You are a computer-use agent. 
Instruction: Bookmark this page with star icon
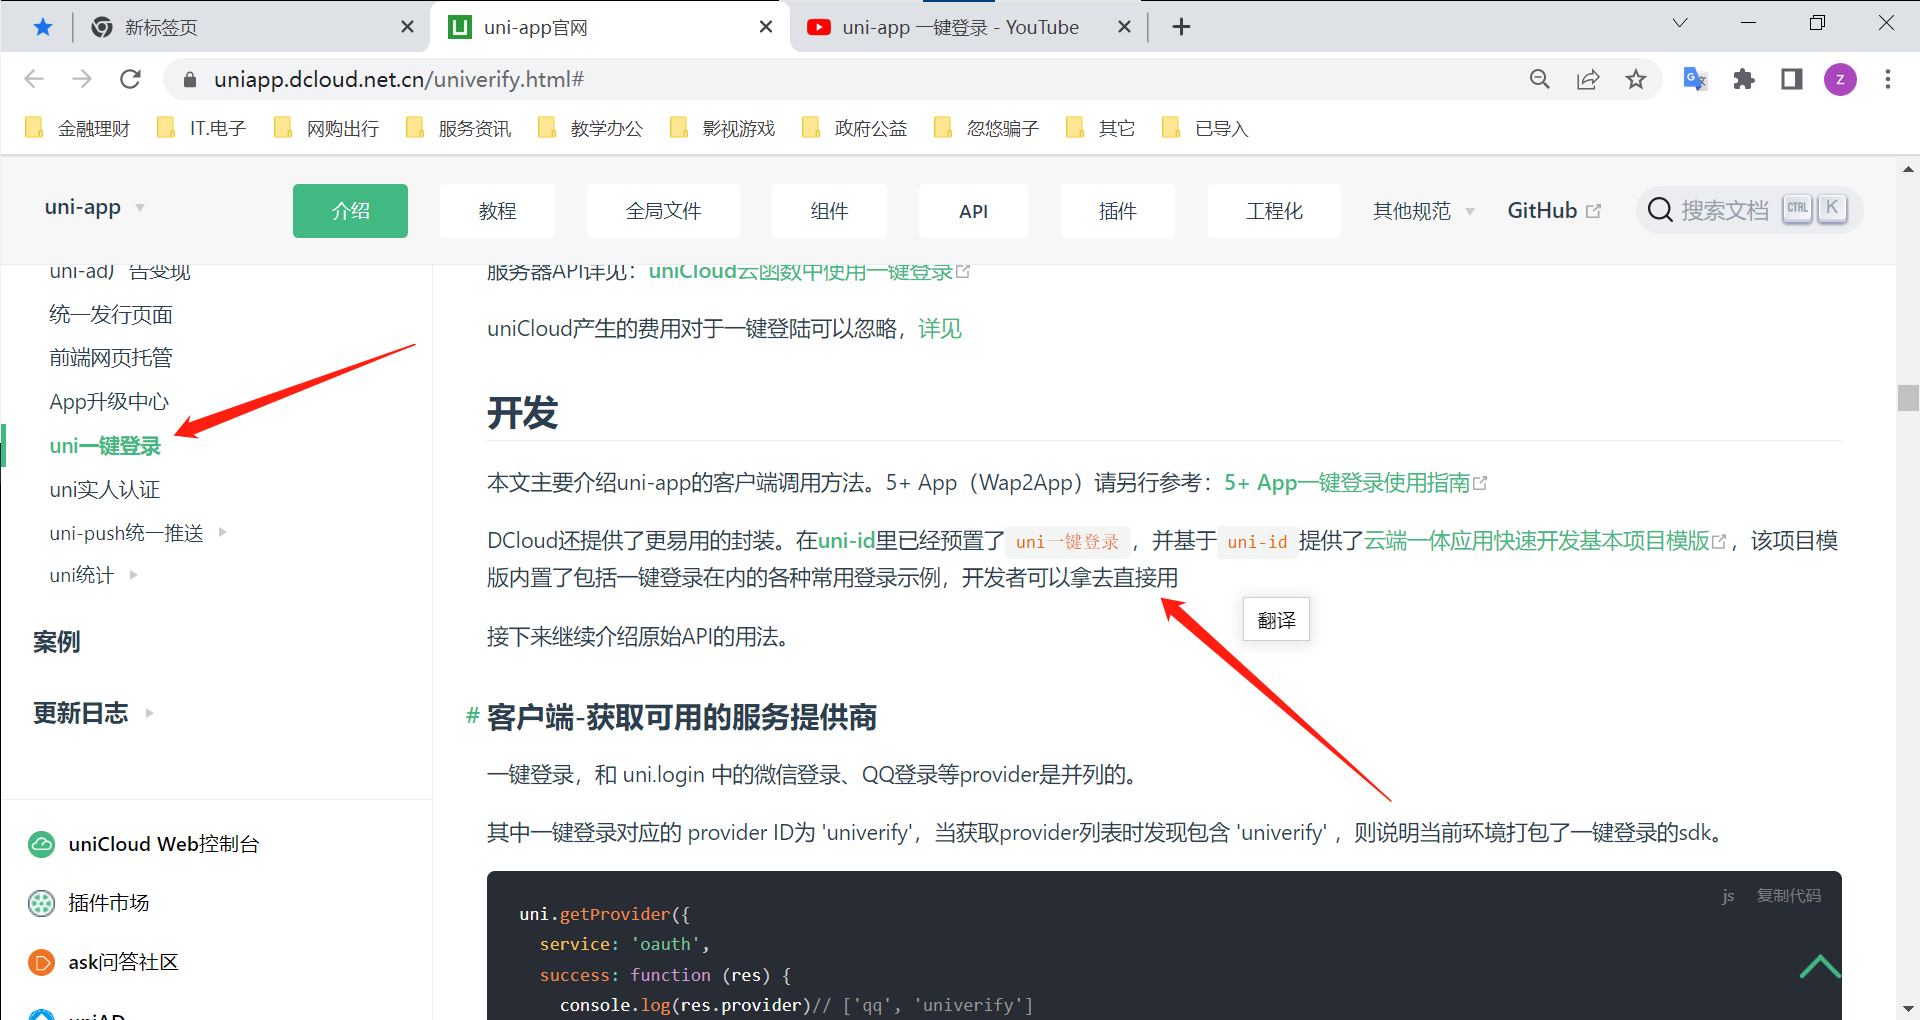tap(1635, 79)
